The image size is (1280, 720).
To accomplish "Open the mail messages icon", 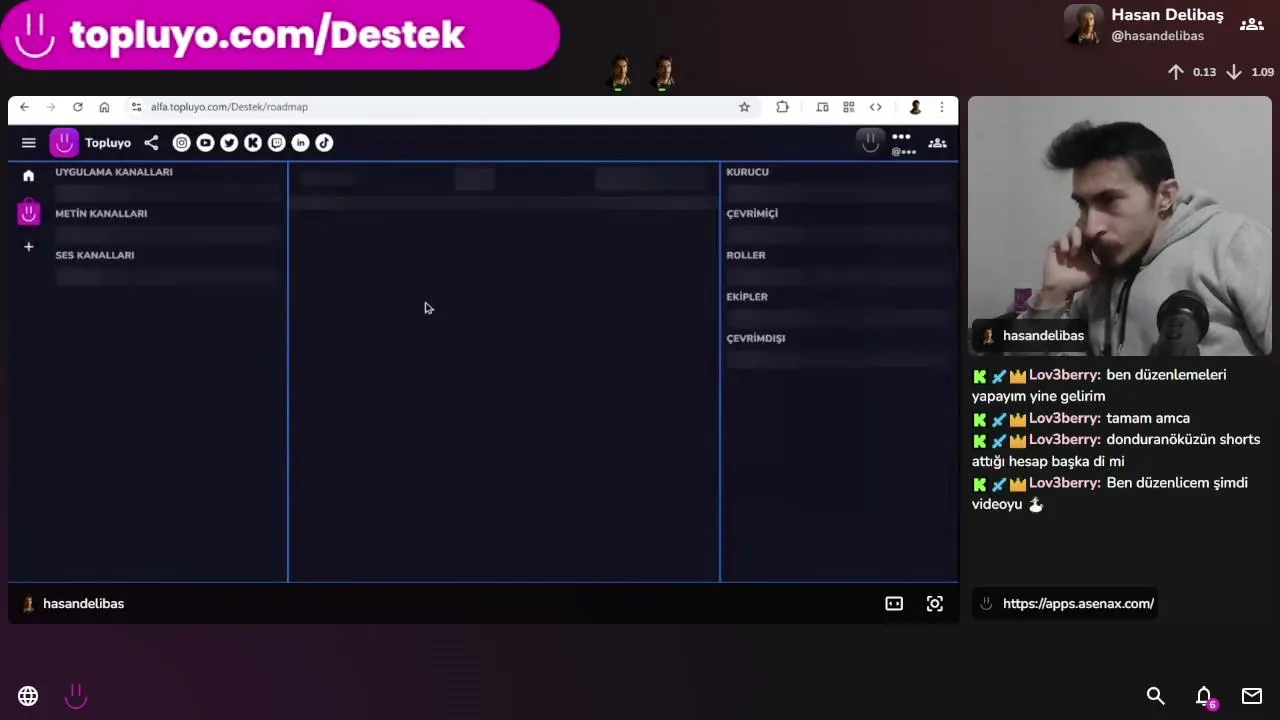I will (x=1251, y=696).
